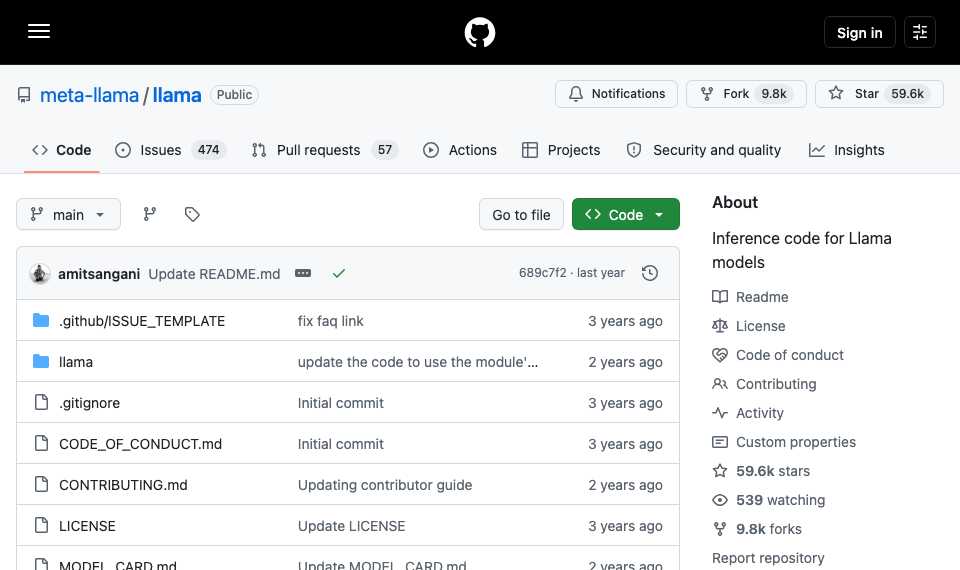Screen dimensions: 960x570
Task: Open the Contributing link in About
Action: (x=764, y=384)
